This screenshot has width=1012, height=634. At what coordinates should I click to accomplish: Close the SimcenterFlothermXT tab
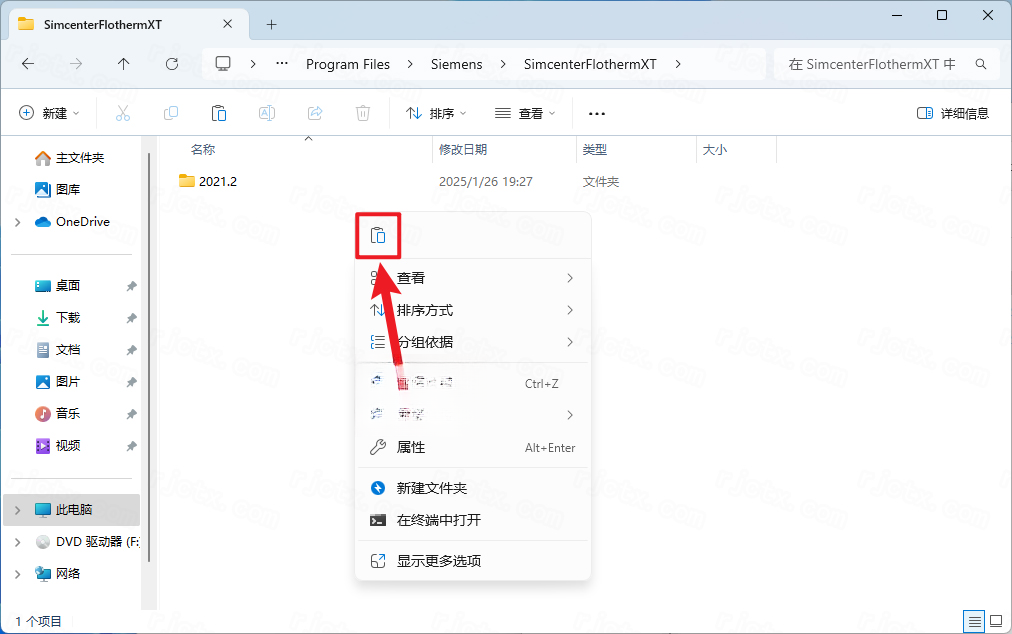point(228,24)
